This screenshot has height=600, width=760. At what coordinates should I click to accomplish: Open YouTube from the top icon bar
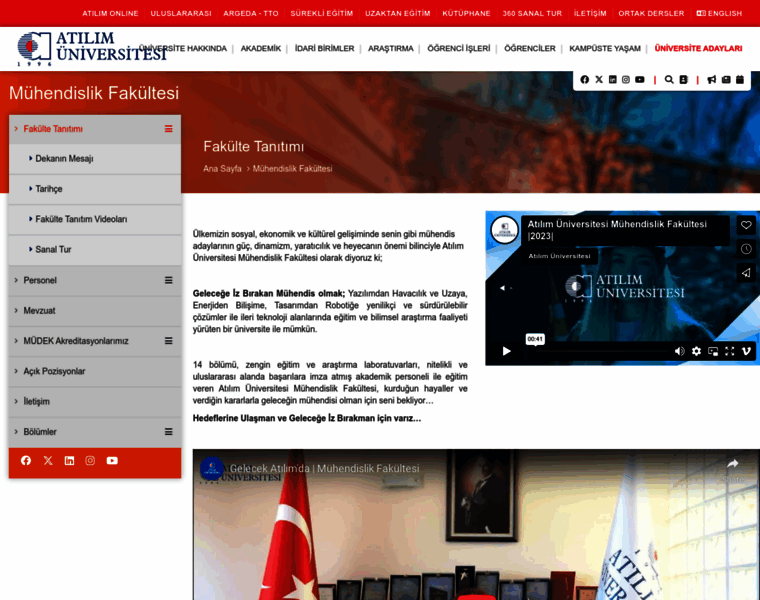[640, 79]
